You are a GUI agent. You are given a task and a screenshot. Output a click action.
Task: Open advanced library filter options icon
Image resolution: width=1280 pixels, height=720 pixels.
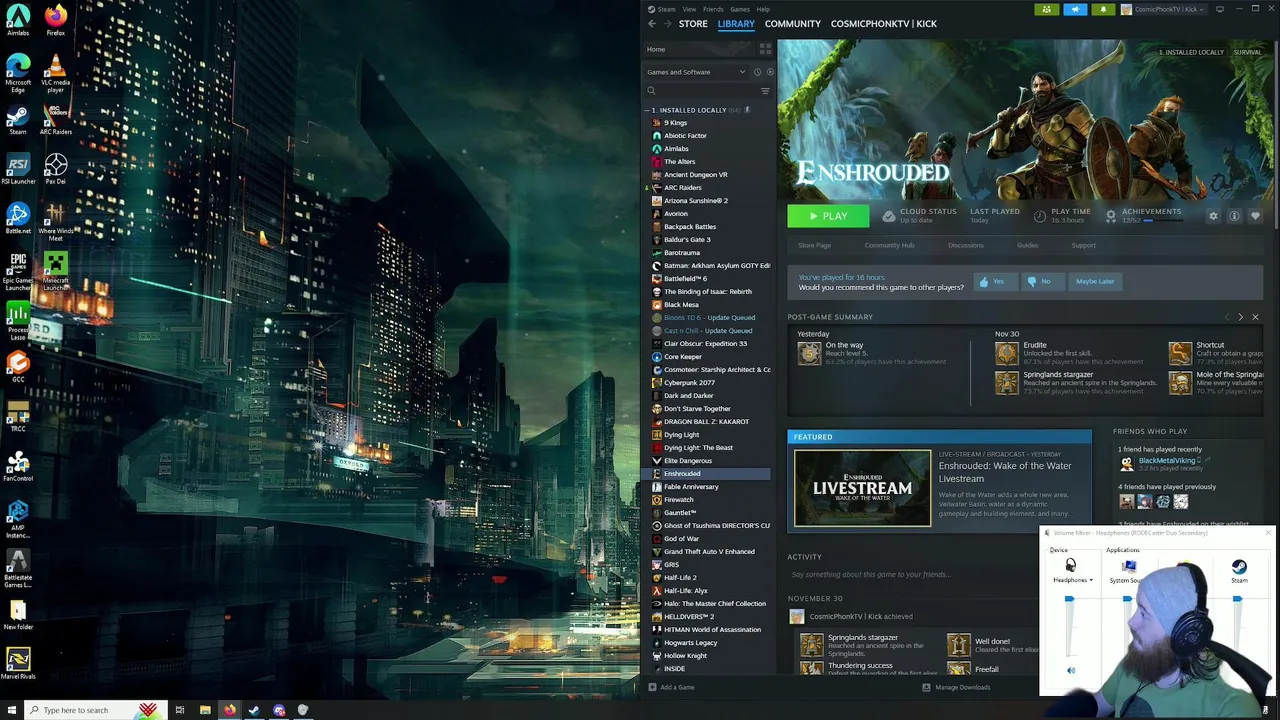point(765,91)
